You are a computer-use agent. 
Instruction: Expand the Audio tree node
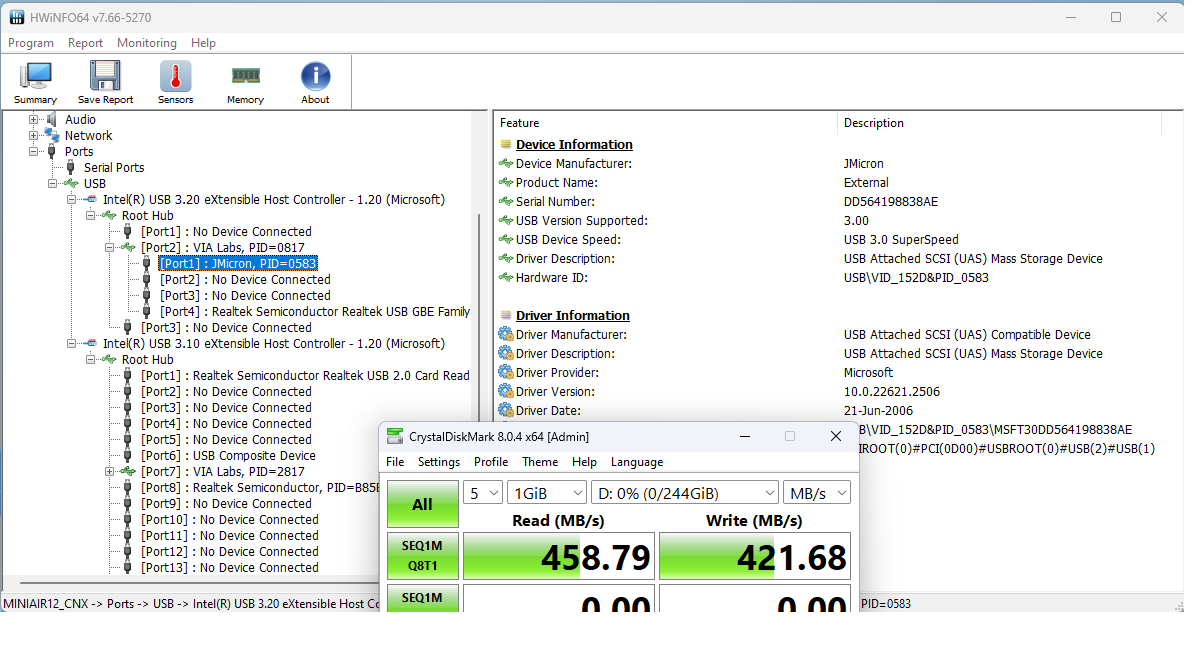tap(33, 120)
